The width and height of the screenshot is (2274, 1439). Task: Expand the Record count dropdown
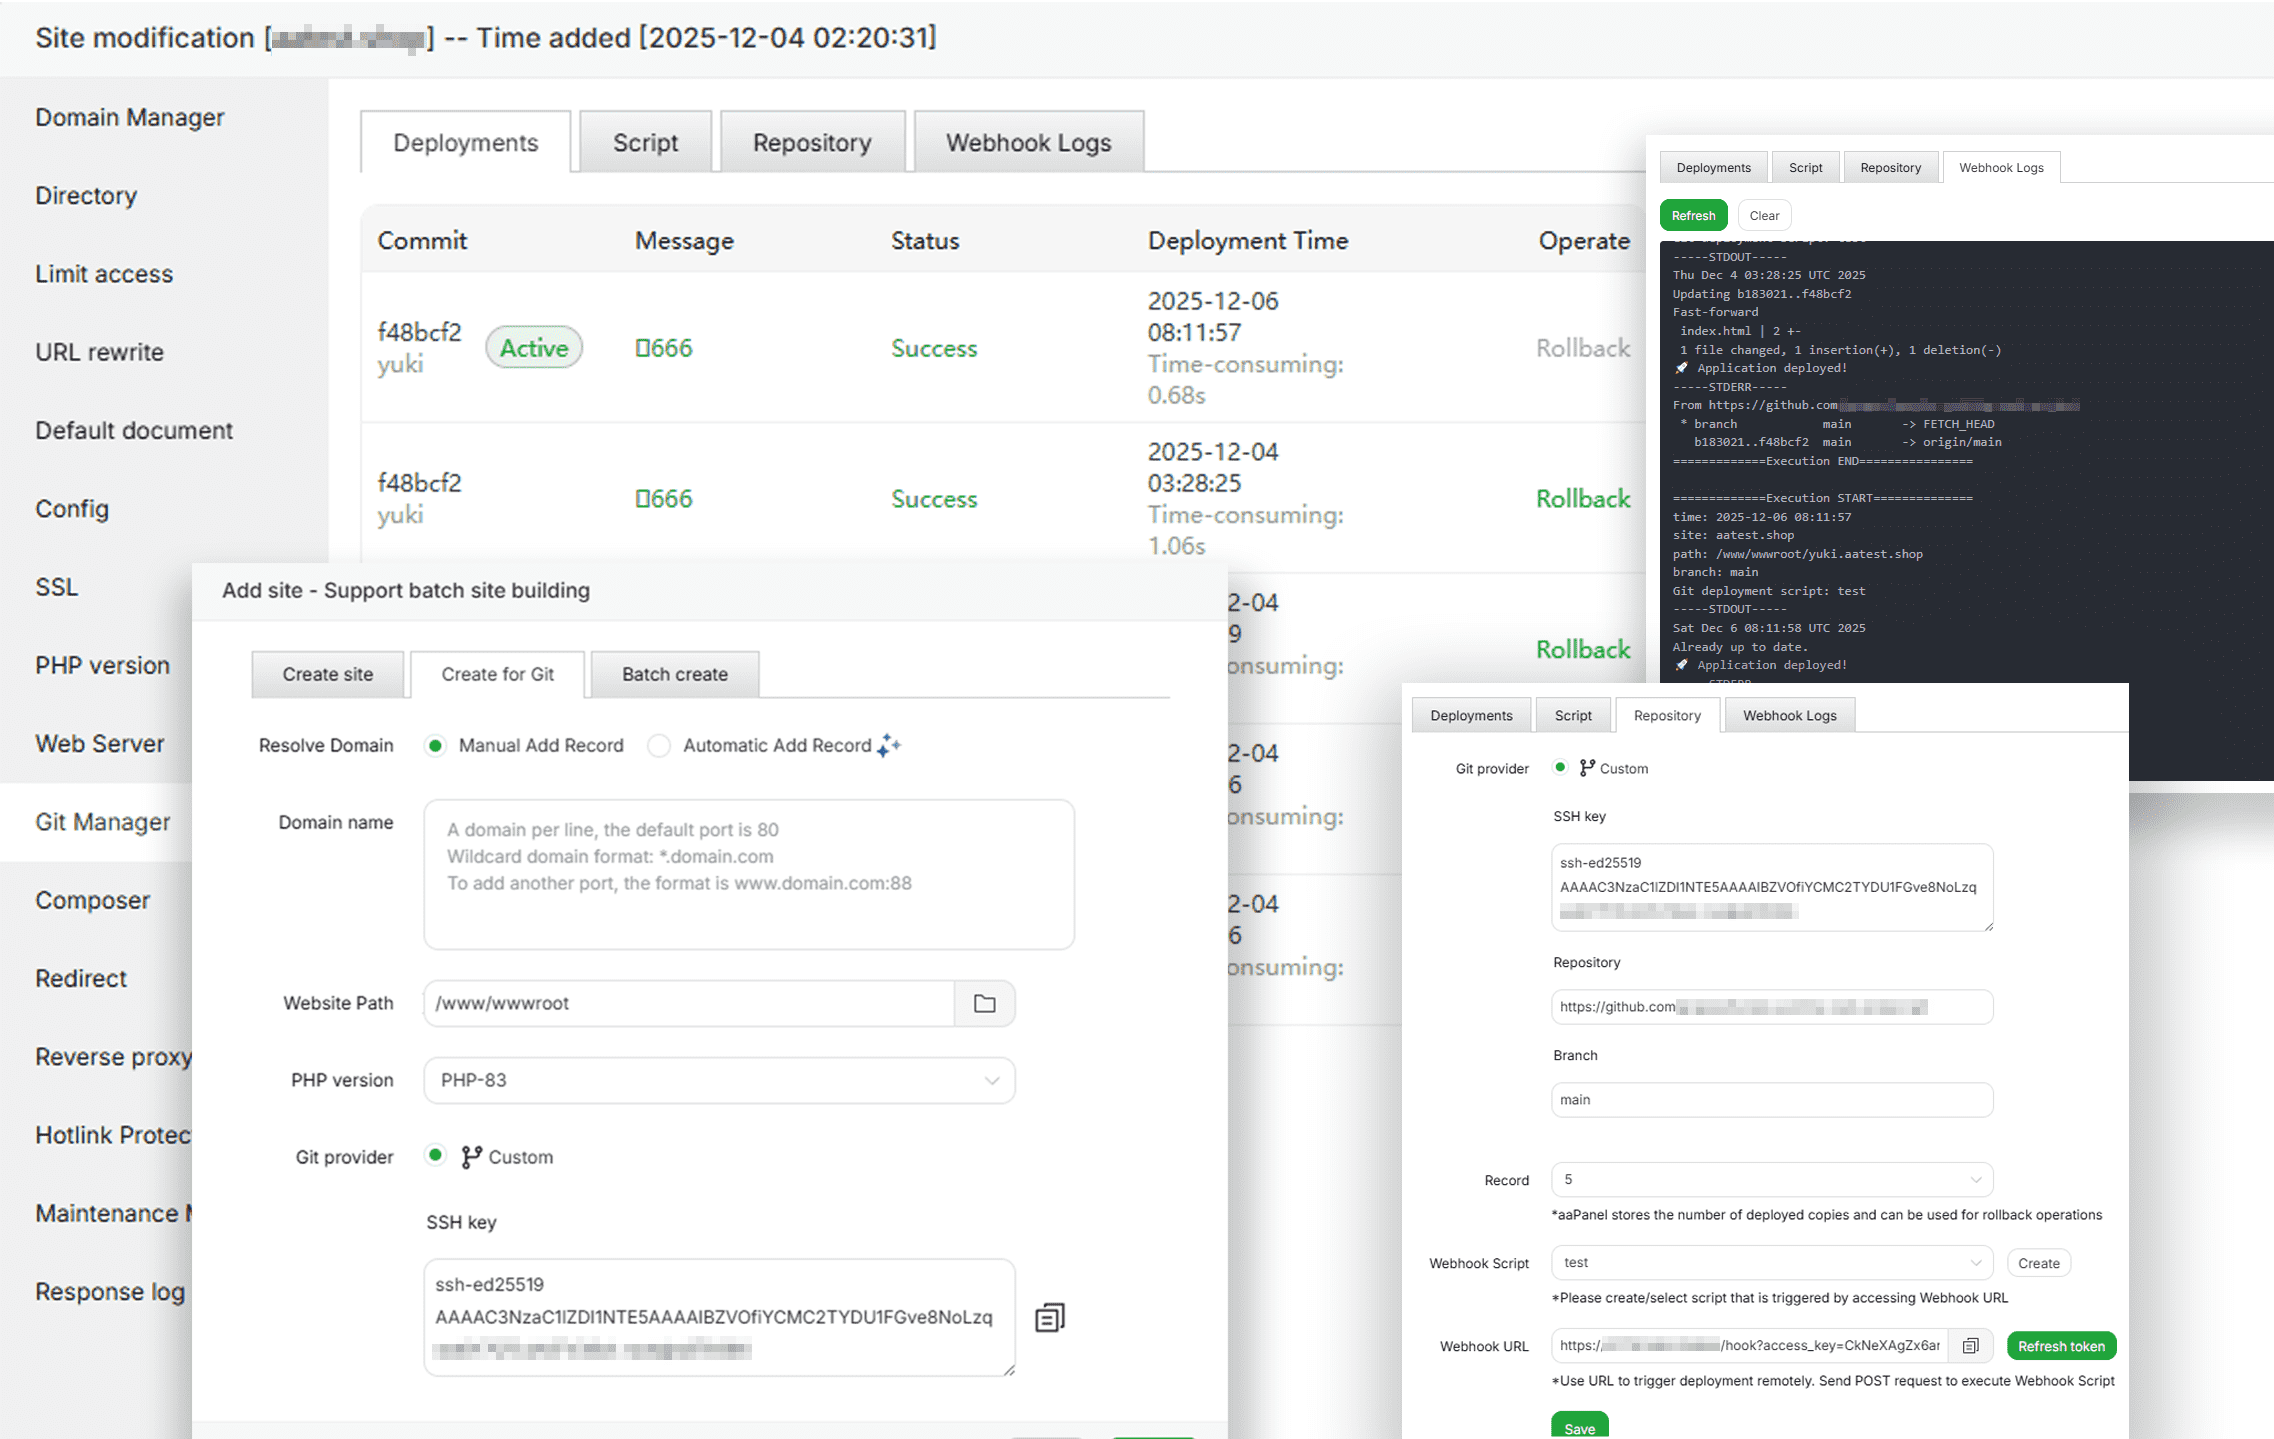tap(1771, 1180)
